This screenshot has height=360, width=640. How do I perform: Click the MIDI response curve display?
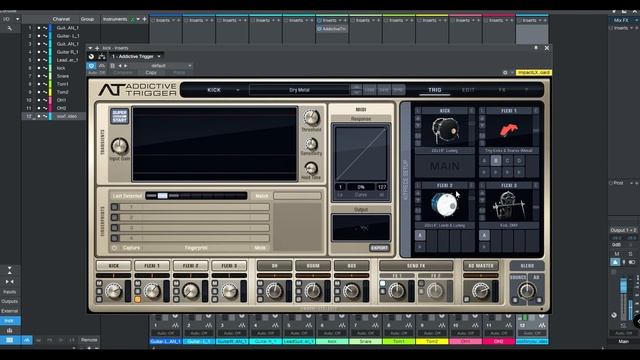pyautogui.click(x=361, y=153)
